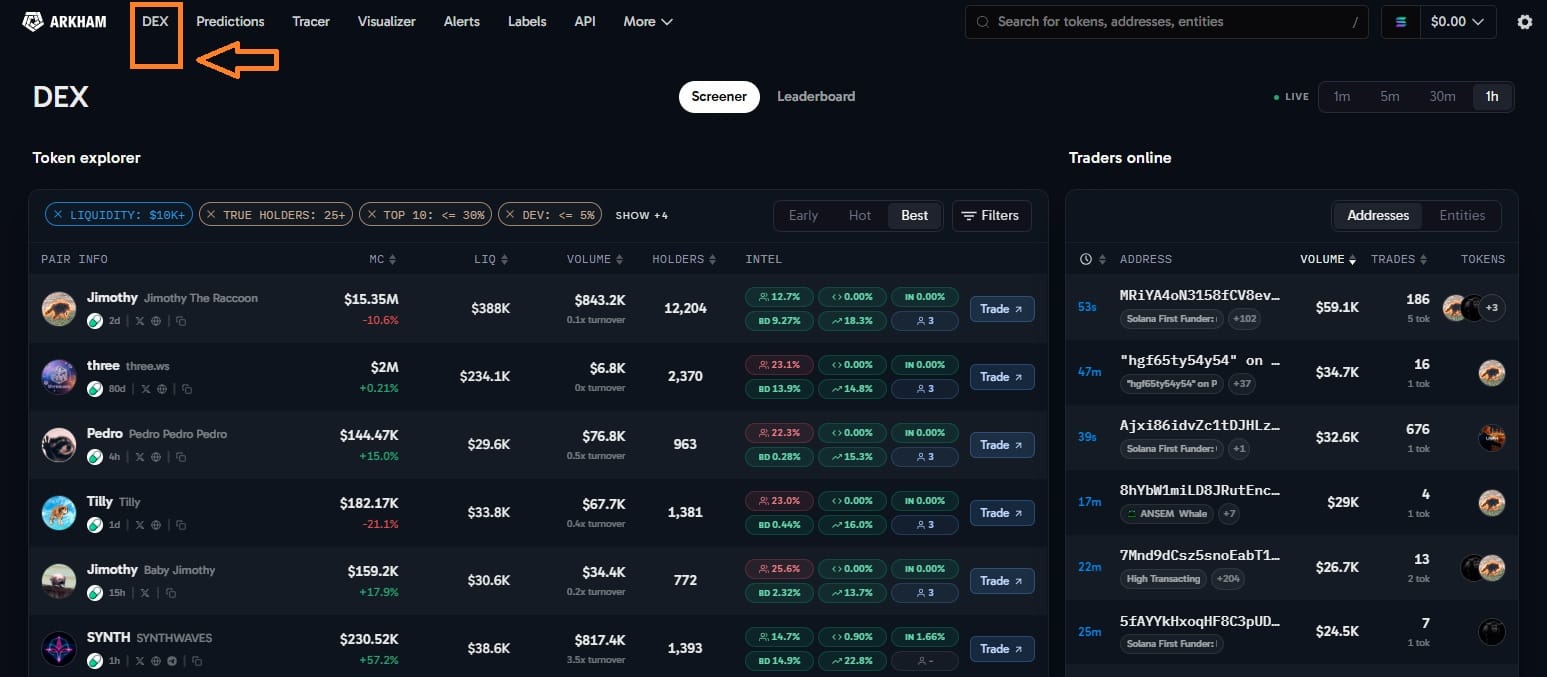
Task: Show Addresses in Traders online
Action: (1377, 215)
